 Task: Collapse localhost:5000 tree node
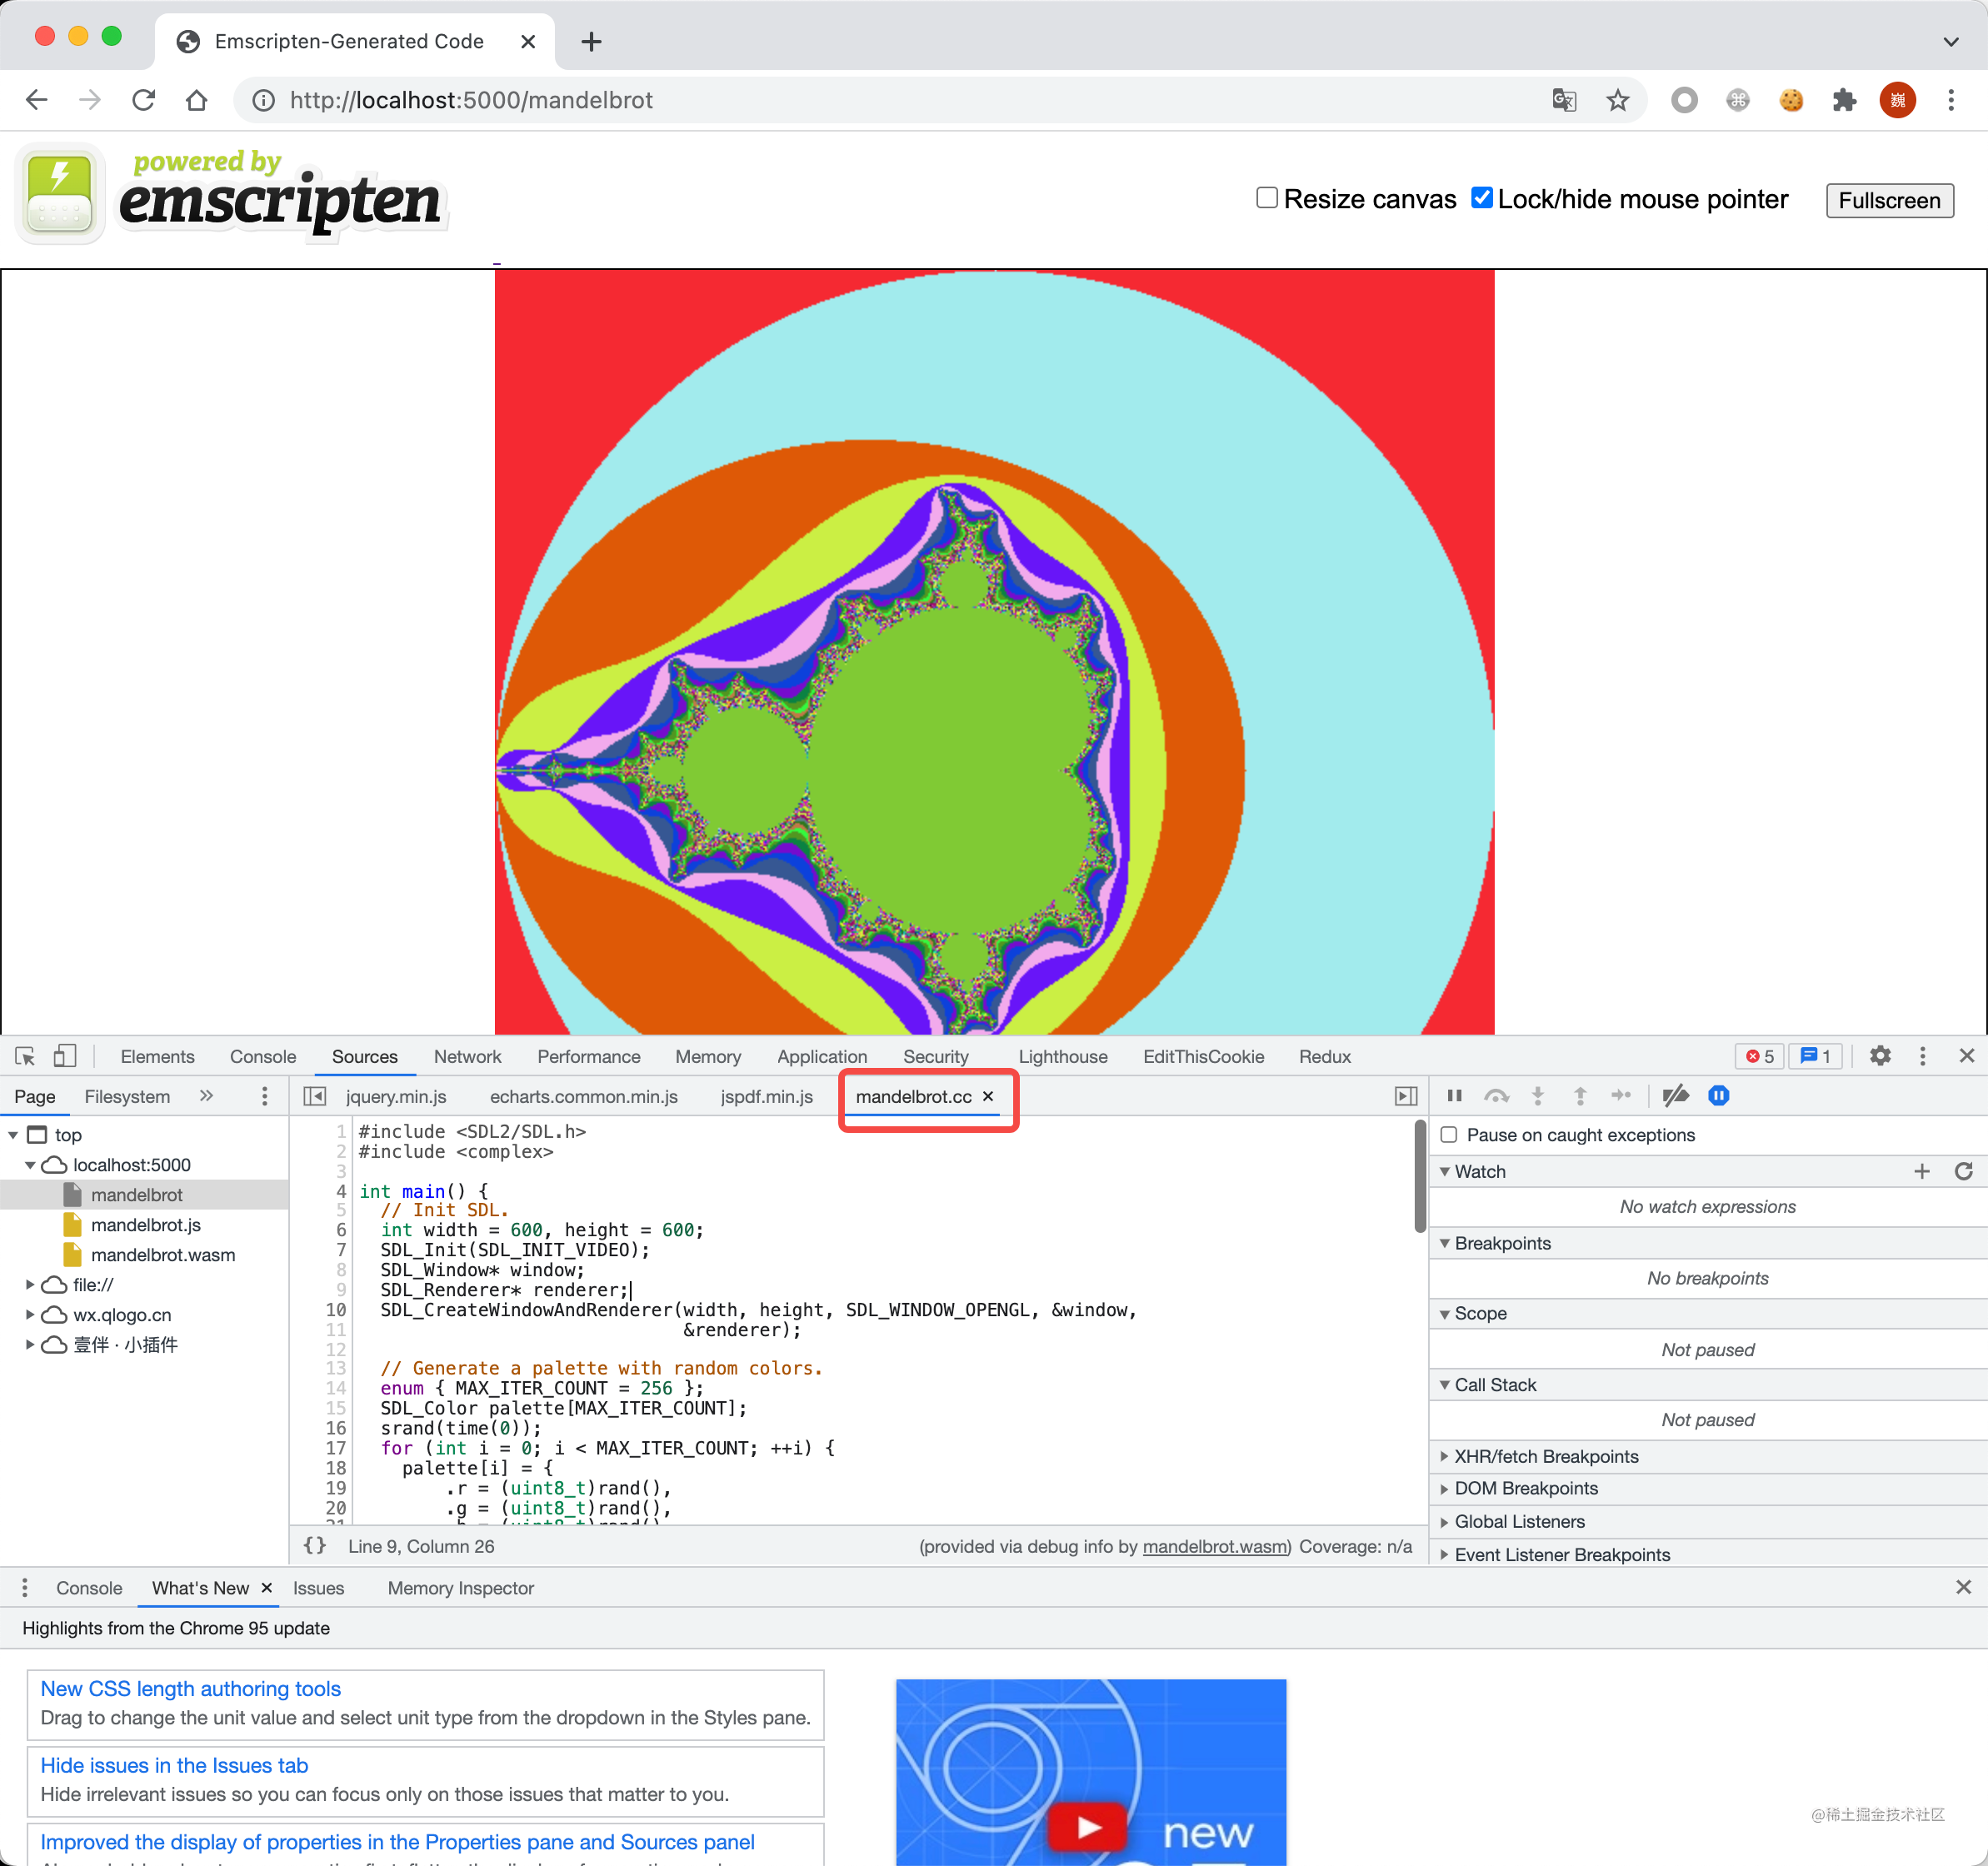pyautogui.click(x=31, y=1165)
